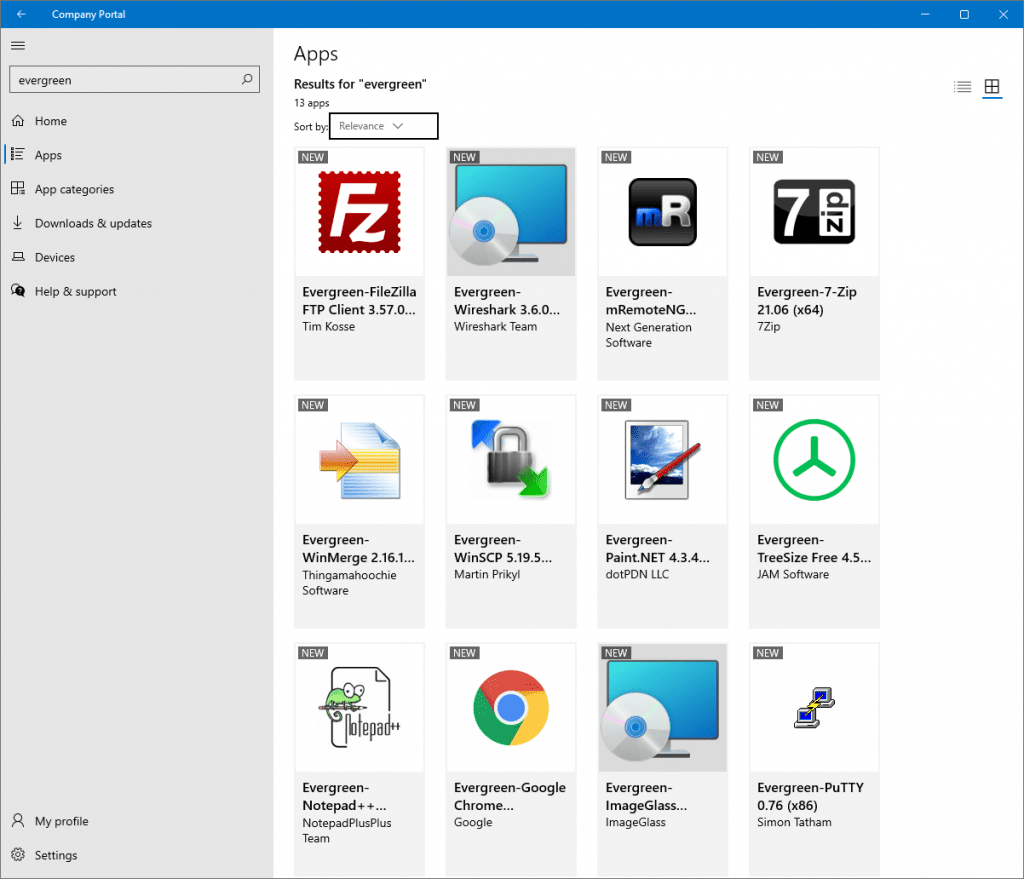
Task: Open the FileZilla app icon
Action: [x=359, y=212]
